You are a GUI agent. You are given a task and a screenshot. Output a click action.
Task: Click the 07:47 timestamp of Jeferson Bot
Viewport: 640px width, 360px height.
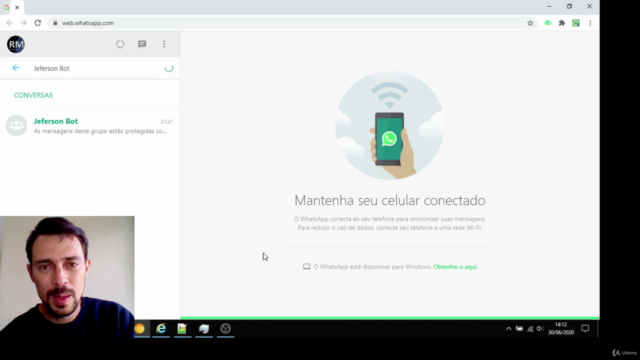[x=167, y=122]
